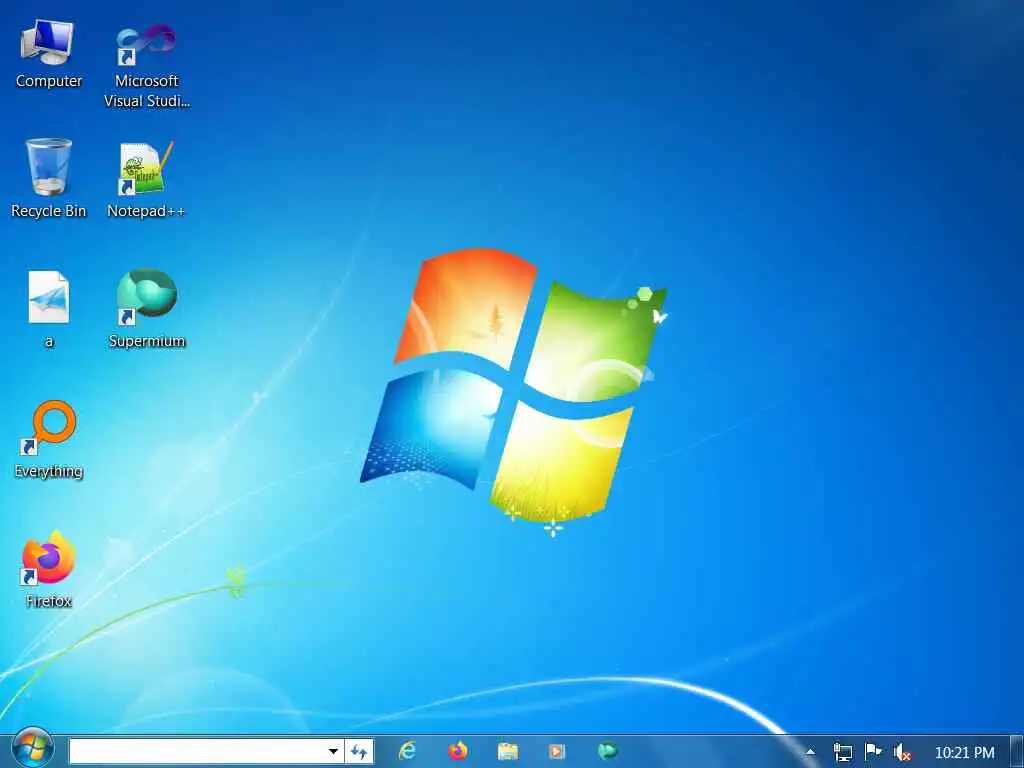Viewport: 1024px width, 768px height.
Task: Select the Recycle Bin icon
Action: click(48, 178)
